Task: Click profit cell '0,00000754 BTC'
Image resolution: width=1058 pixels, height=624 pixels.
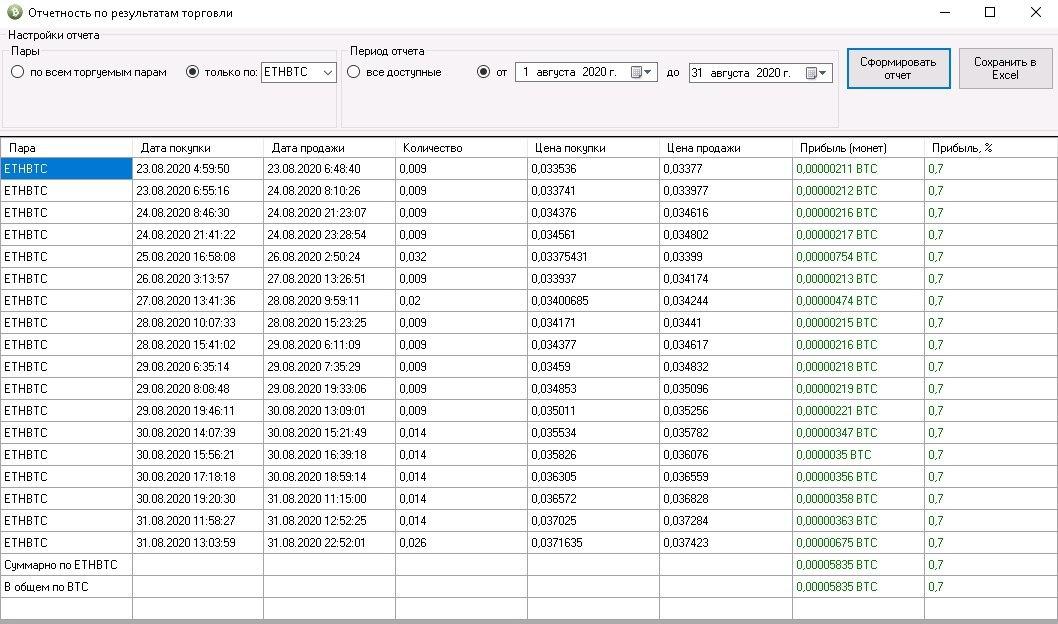Action: pos(858,257)
